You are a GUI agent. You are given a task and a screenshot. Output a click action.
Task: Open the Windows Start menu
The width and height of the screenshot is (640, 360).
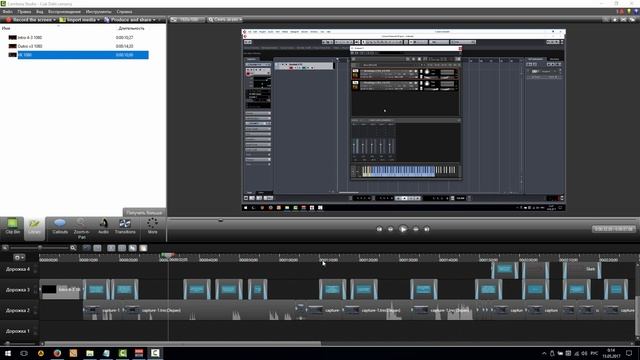tap(7, 353)
